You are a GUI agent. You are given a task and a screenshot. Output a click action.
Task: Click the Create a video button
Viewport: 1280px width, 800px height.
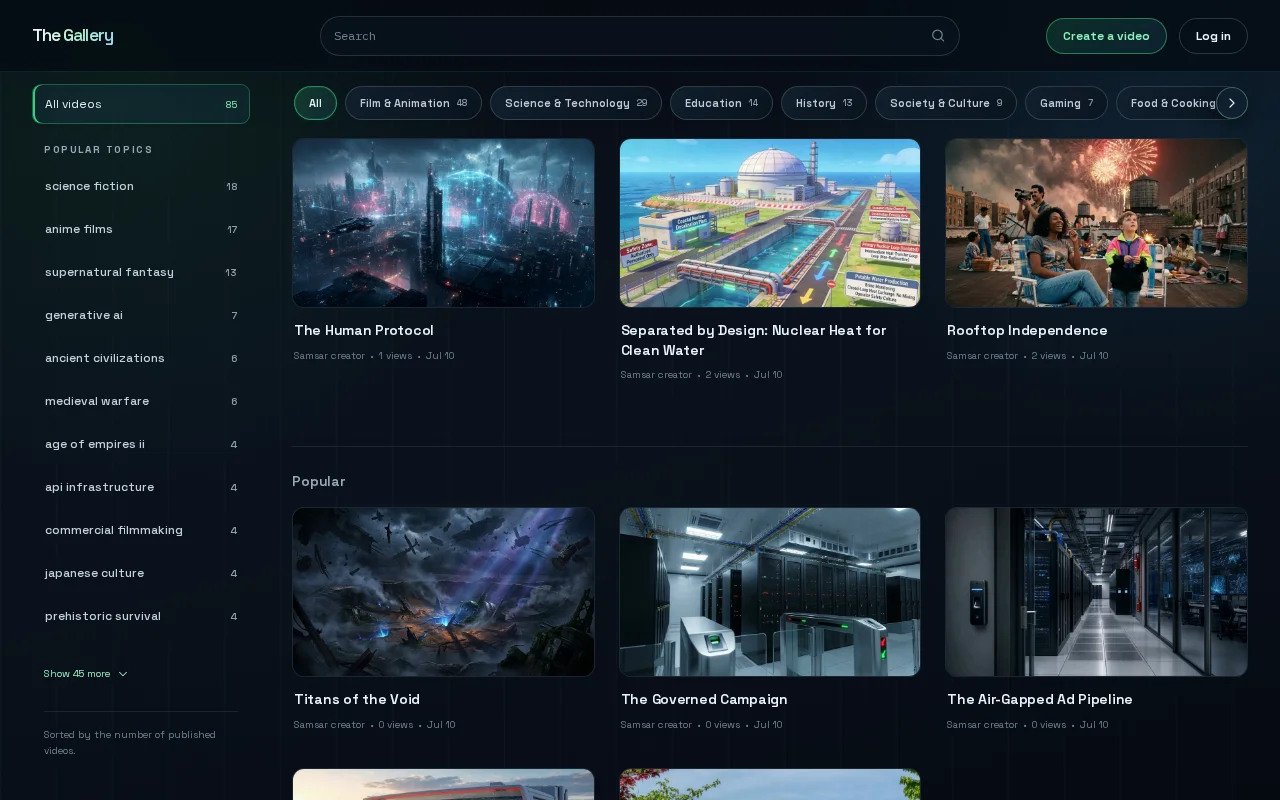point(1106,36)
